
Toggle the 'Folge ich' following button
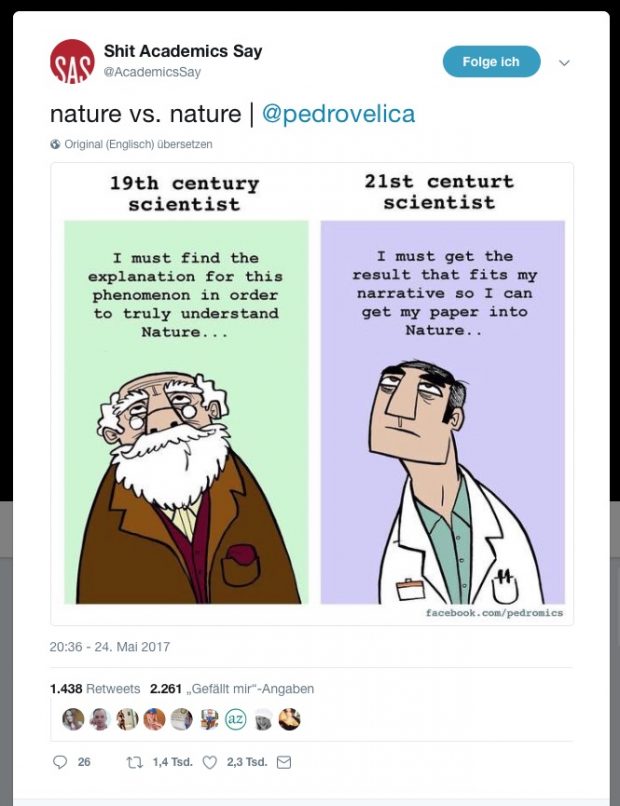[x=491, y=62]
